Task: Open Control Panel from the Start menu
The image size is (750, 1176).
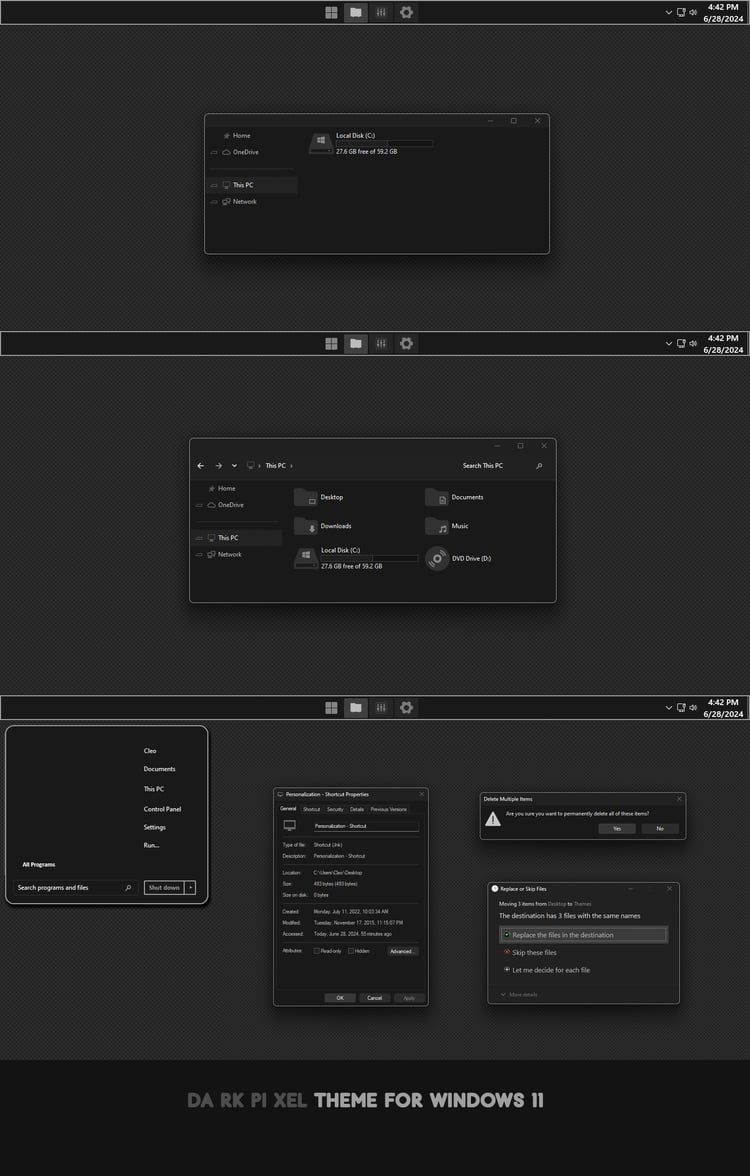Action: [x=162, y=809]
